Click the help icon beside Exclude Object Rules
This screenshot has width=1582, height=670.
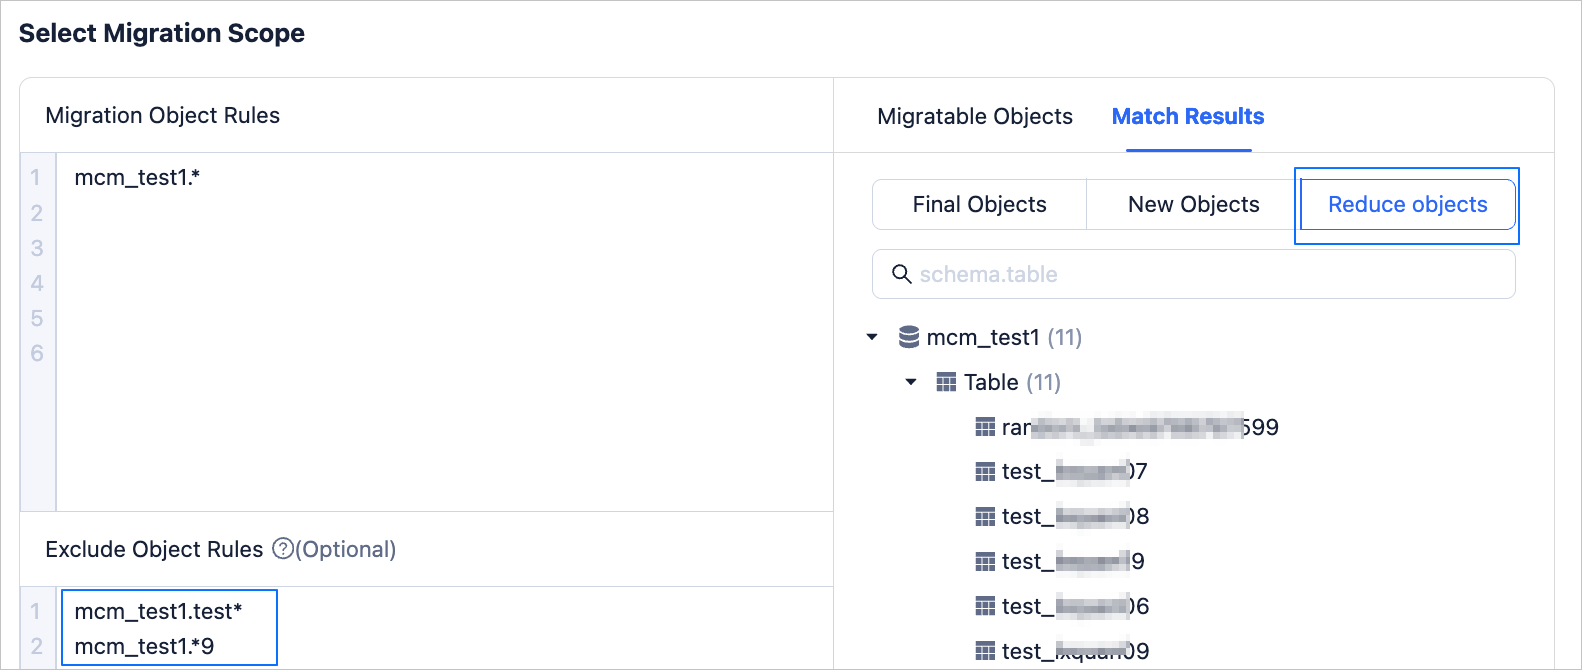tap(283, 549)
